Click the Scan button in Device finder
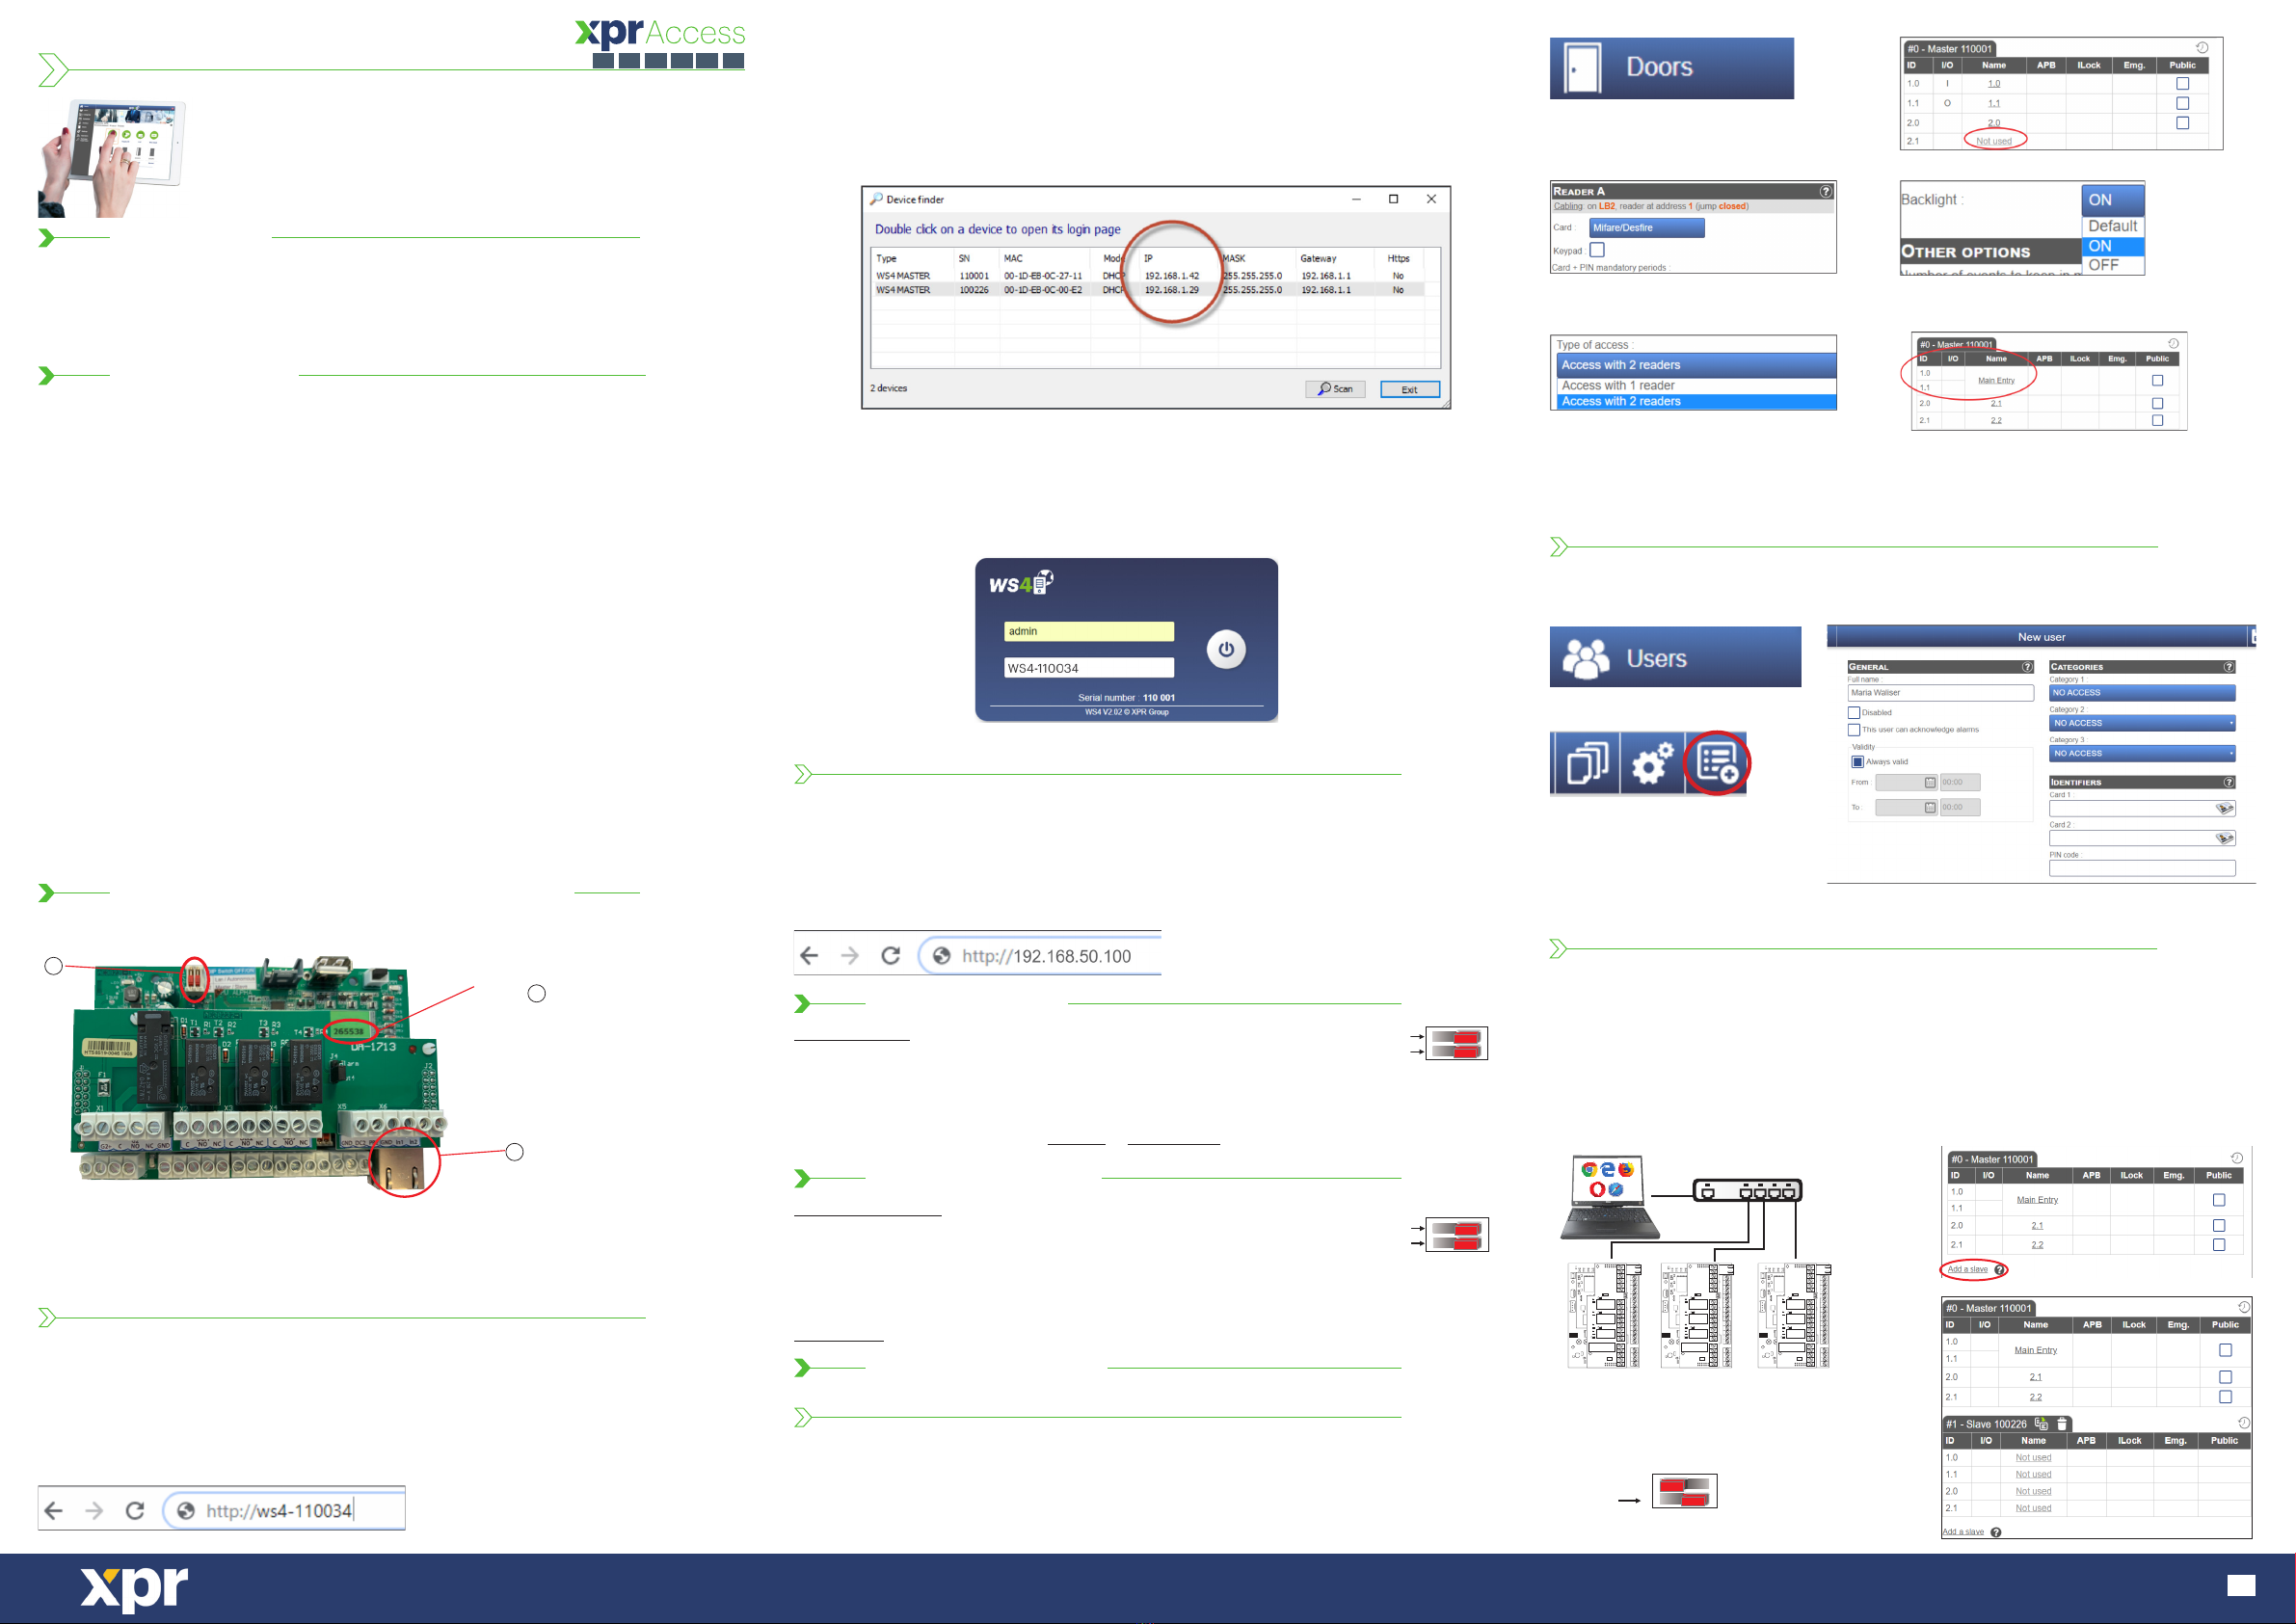2296x1624 pixels. point(1334,389)
